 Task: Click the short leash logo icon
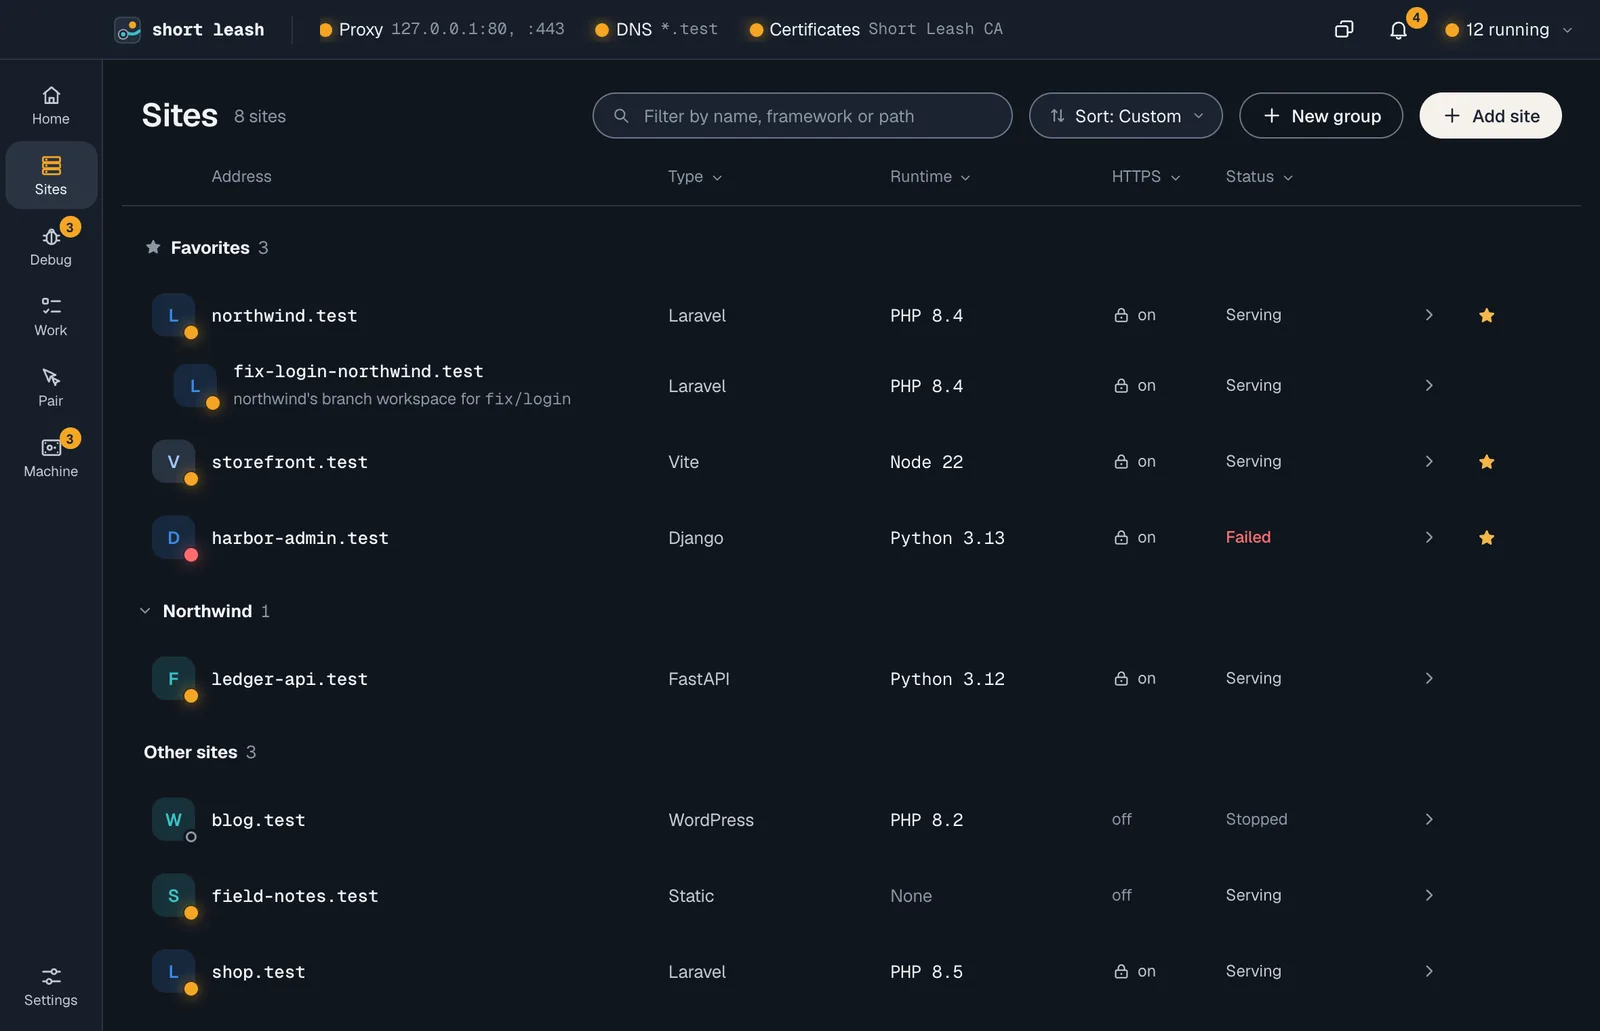pyautogui.click(x=128, y=30)
